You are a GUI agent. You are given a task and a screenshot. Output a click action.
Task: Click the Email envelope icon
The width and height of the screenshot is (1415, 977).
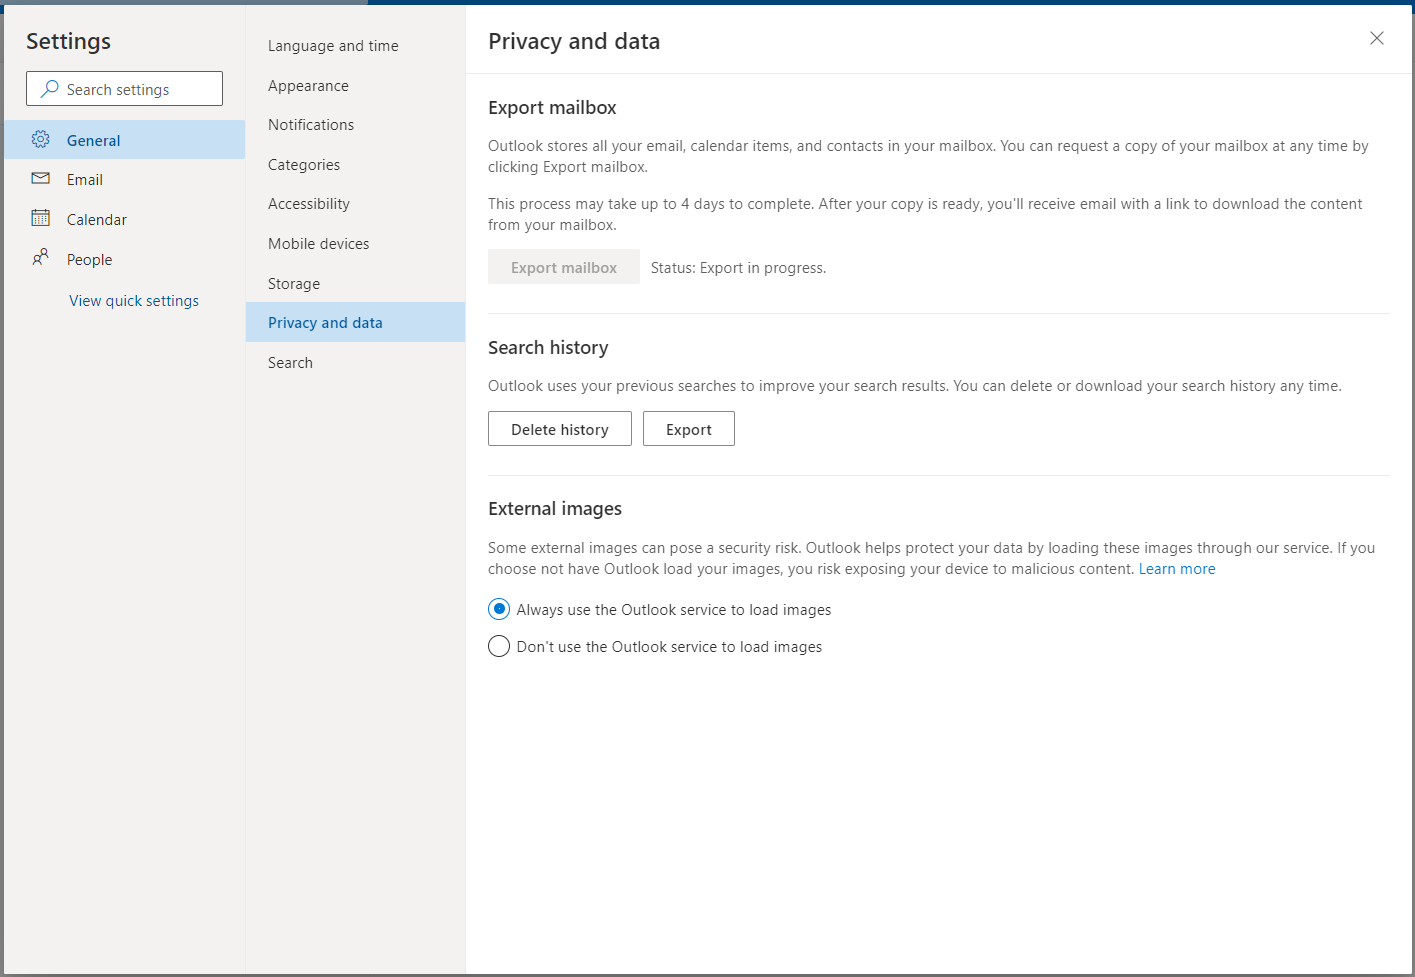coord(40,179)
